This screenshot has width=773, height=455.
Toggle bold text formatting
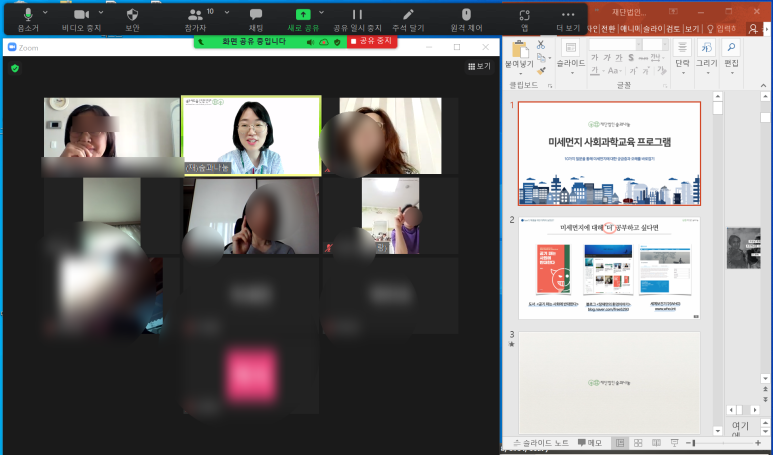(595, 58)
